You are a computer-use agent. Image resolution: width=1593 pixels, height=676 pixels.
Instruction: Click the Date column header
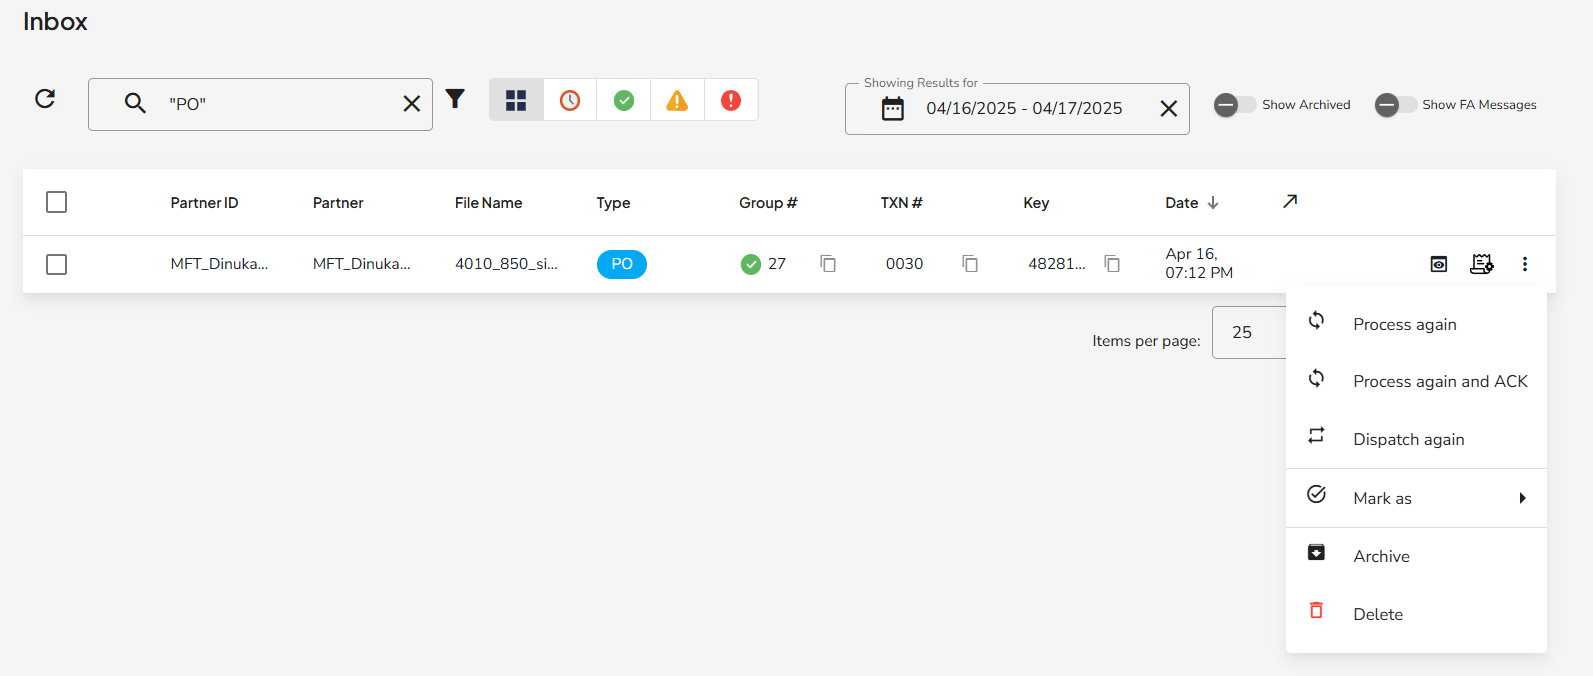1181,203
